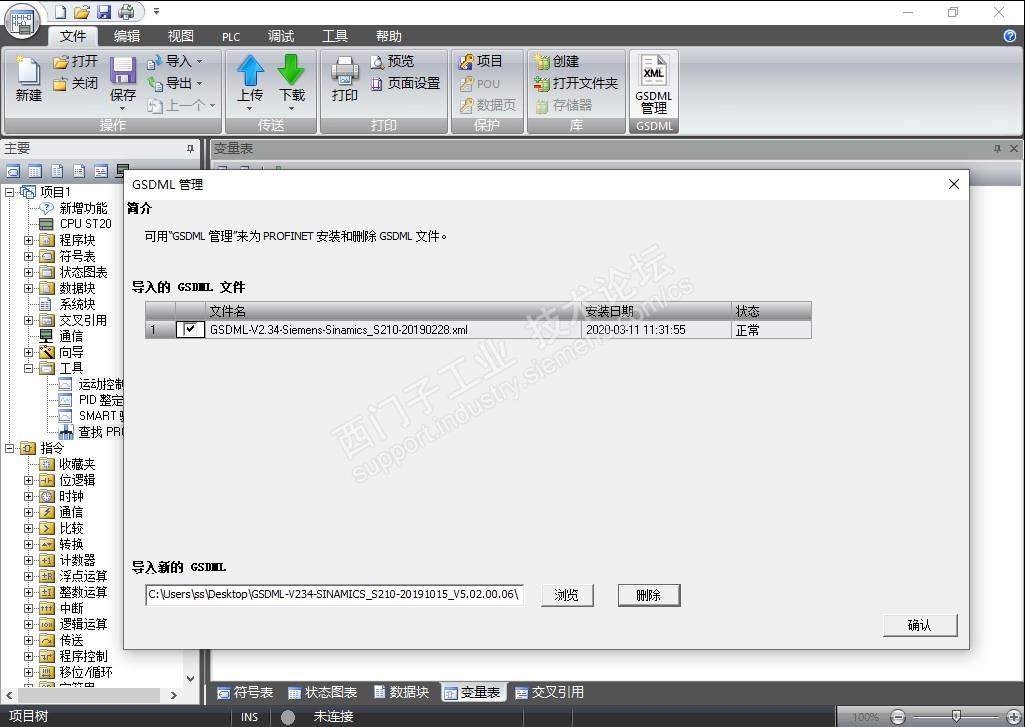Click the zoom slider handle
1025x727 pixels.
click(x=956, y=716)
